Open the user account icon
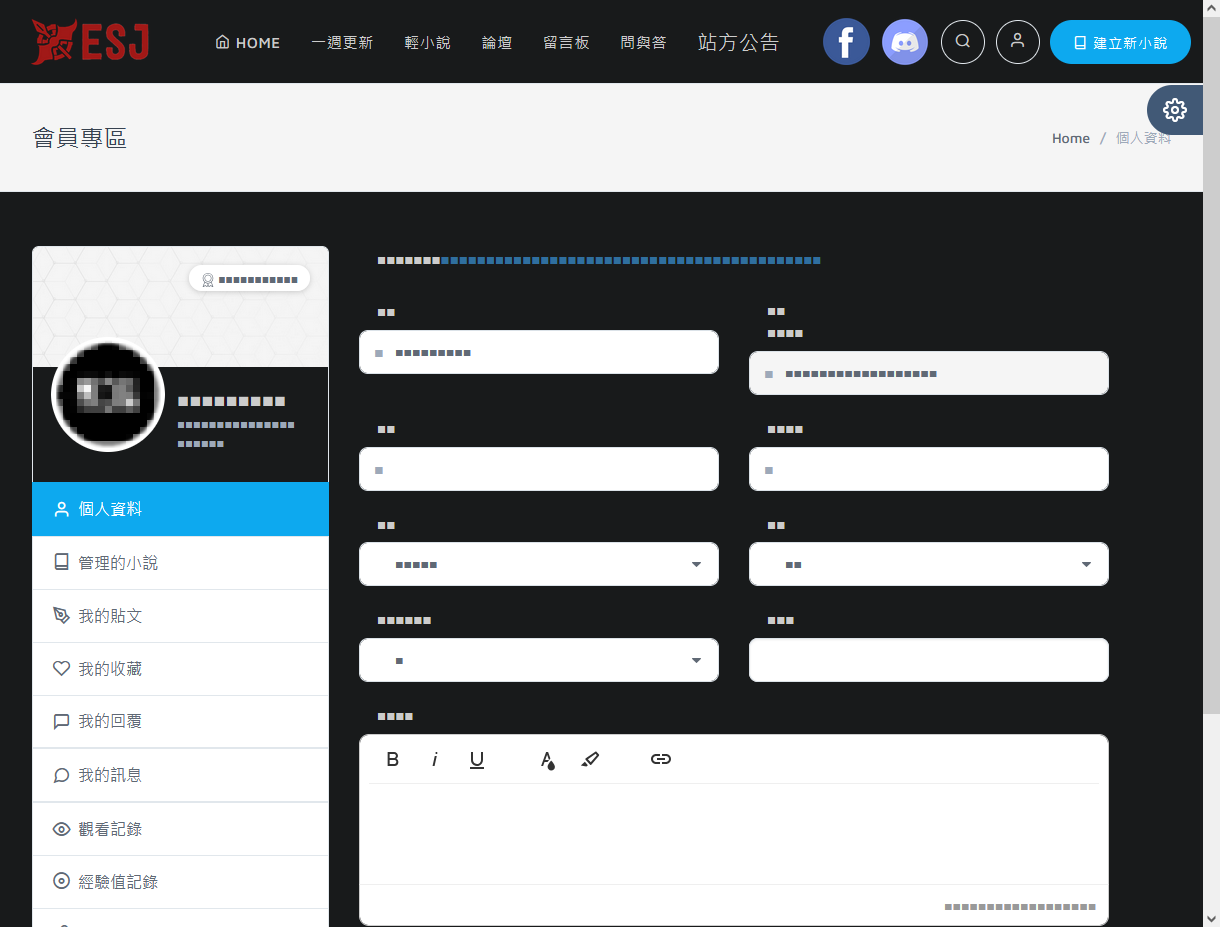This screenshot has height=927, width=1220. (1018, 42)
